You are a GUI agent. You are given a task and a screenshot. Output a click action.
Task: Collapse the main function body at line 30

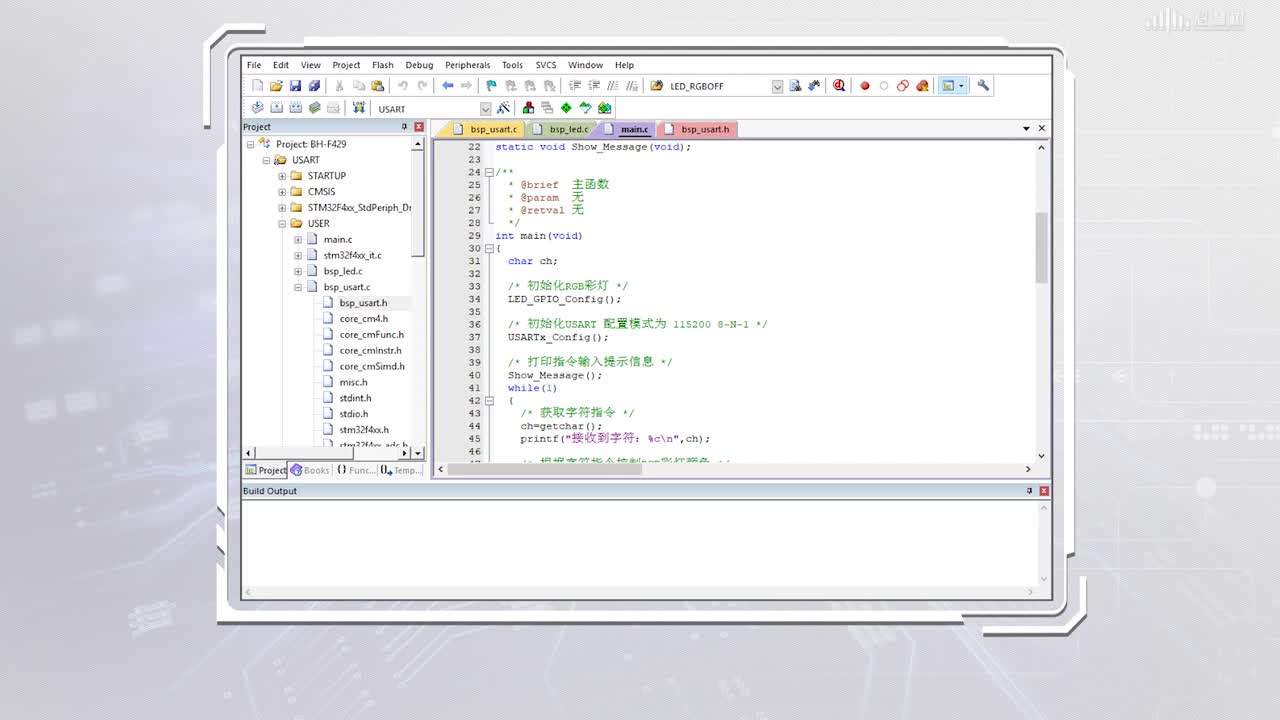click(489, 248)
